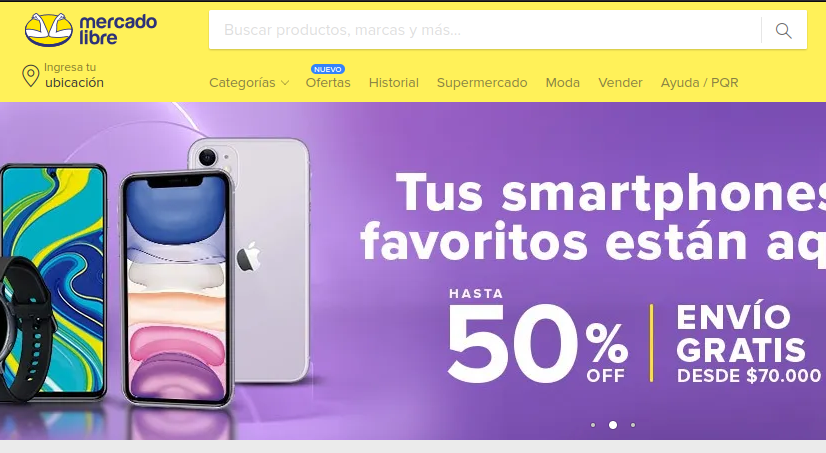Click the chevron next to Categorías
826x453 pixels.
click(285, 83)
